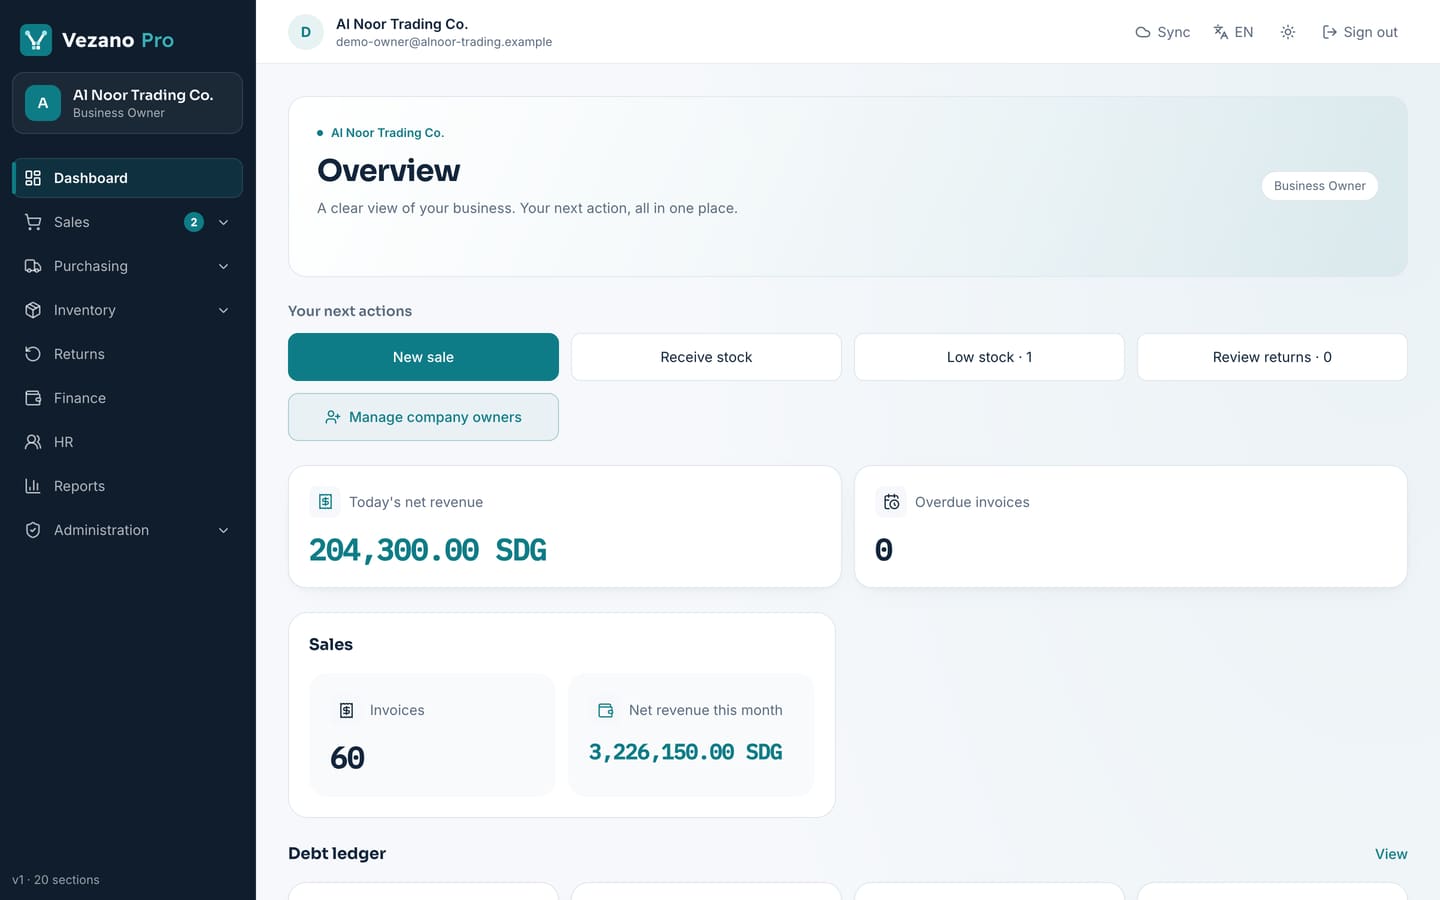Click the Sync label in header
This screenshot has width=1440, height=900.
coord(1173,32)
